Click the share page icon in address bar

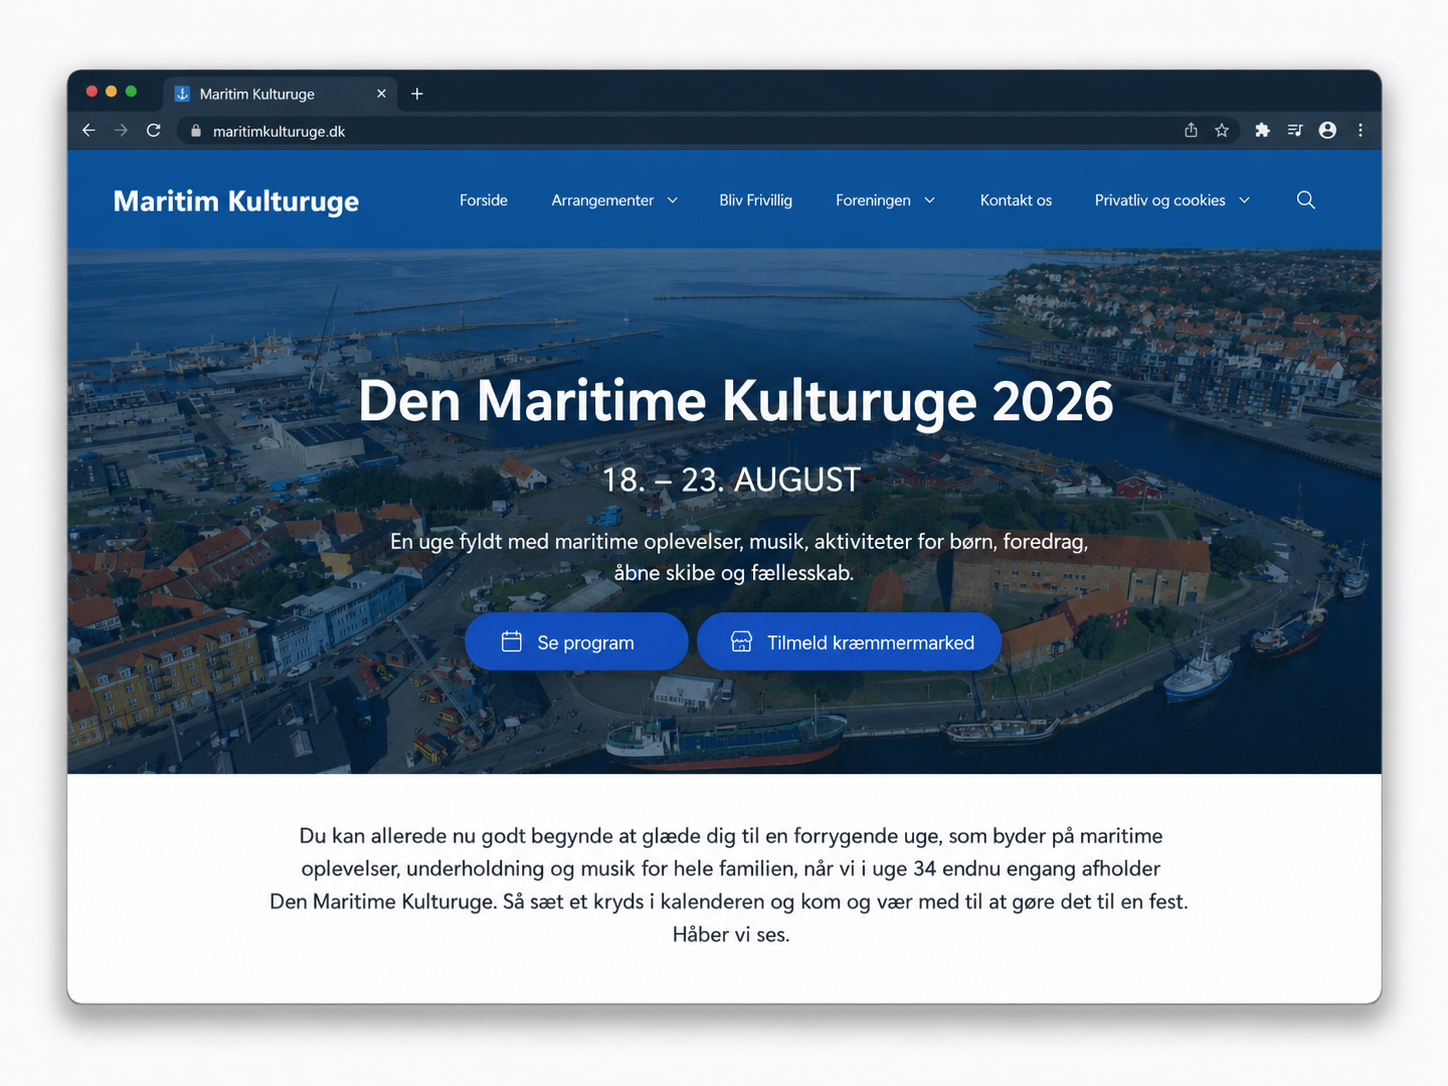[x=1191, y=130]
